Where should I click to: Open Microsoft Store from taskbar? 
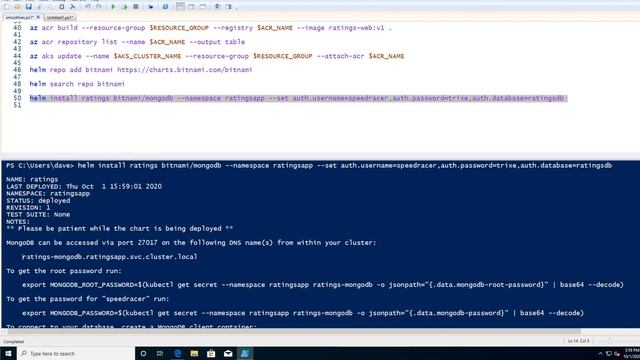coord(211,353)
